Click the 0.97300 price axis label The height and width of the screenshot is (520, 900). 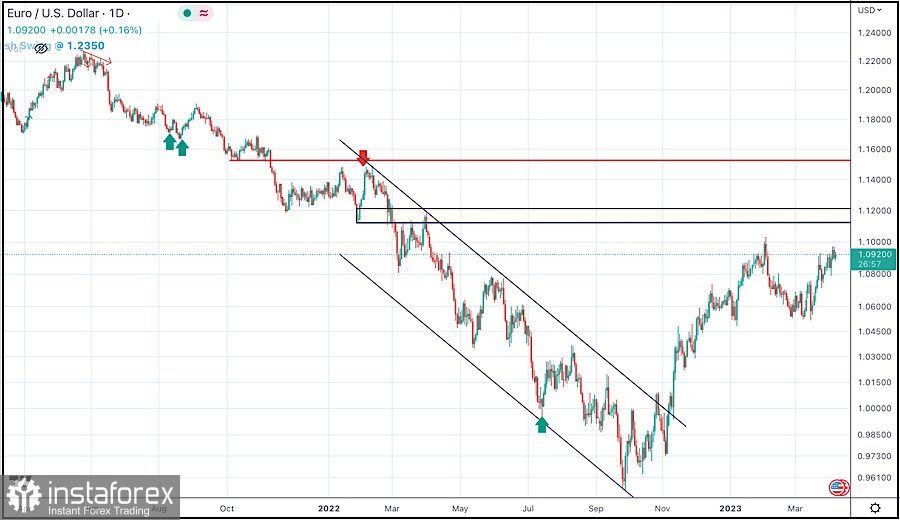tap(874, 456)
